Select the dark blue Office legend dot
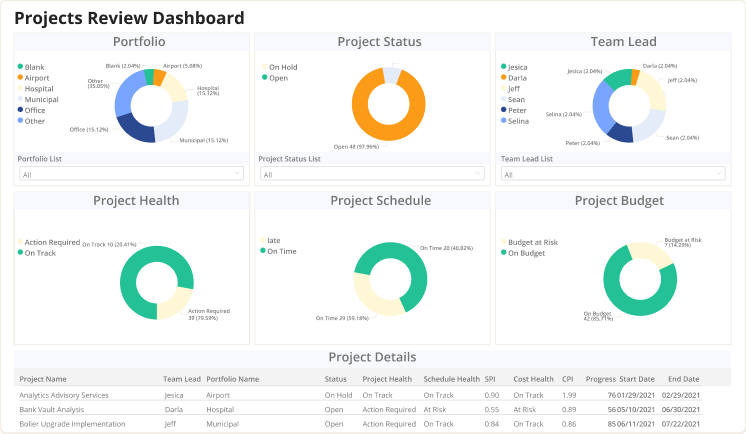 21,110
